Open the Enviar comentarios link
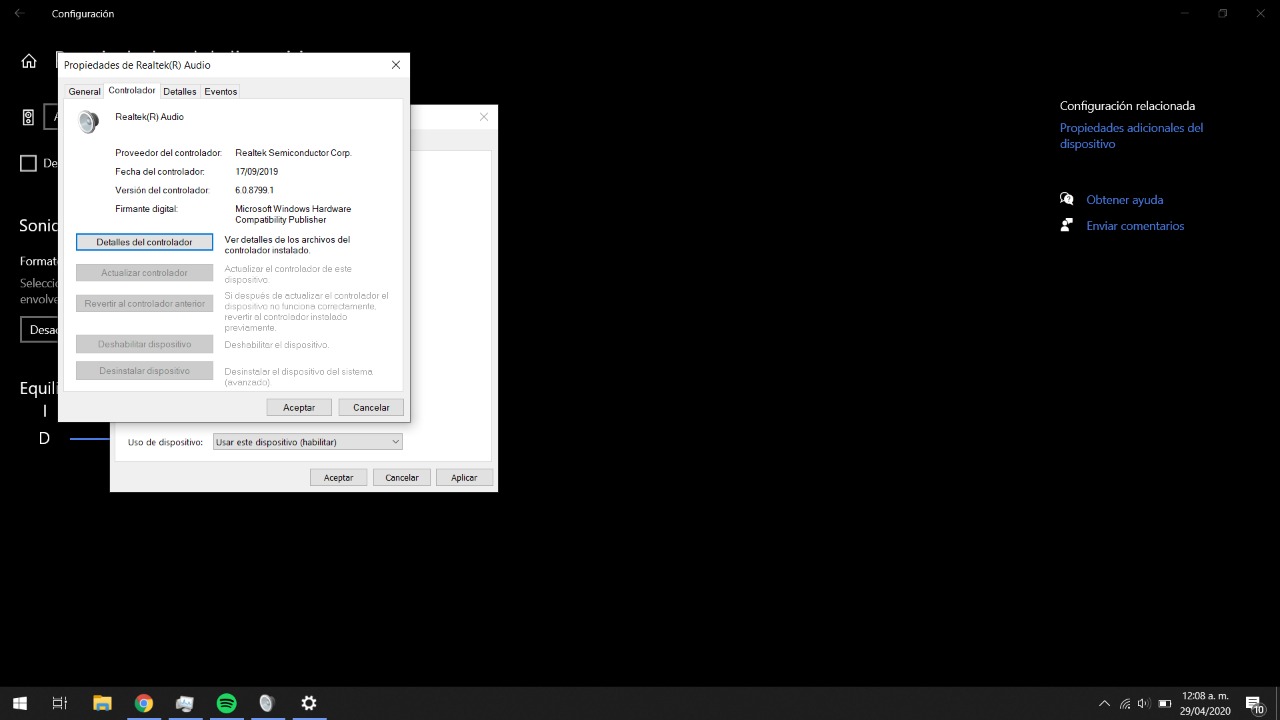The width and height of the screenshot is (1280, 720). (1135, 226)
